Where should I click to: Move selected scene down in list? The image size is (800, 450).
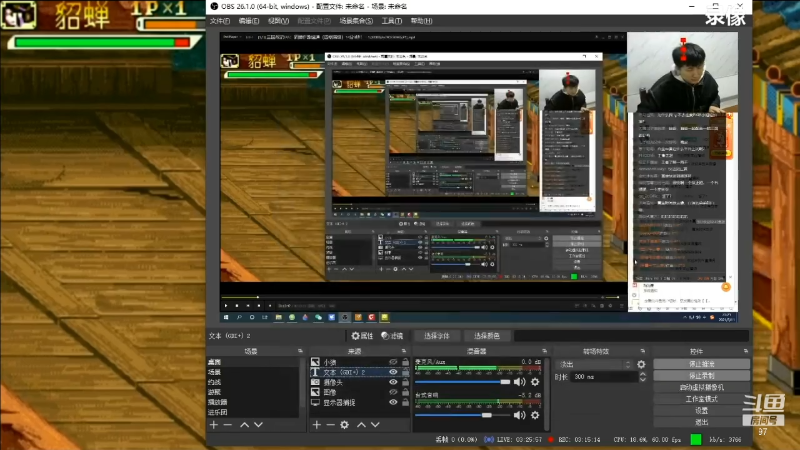(x=259, y=424)
